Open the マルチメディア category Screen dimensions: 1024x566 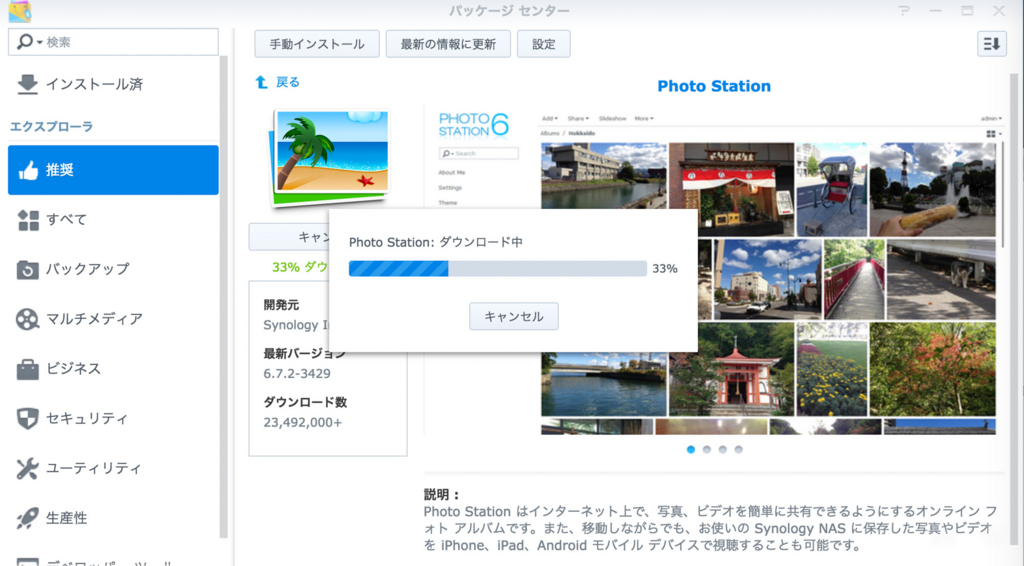[x=114, y=319]
